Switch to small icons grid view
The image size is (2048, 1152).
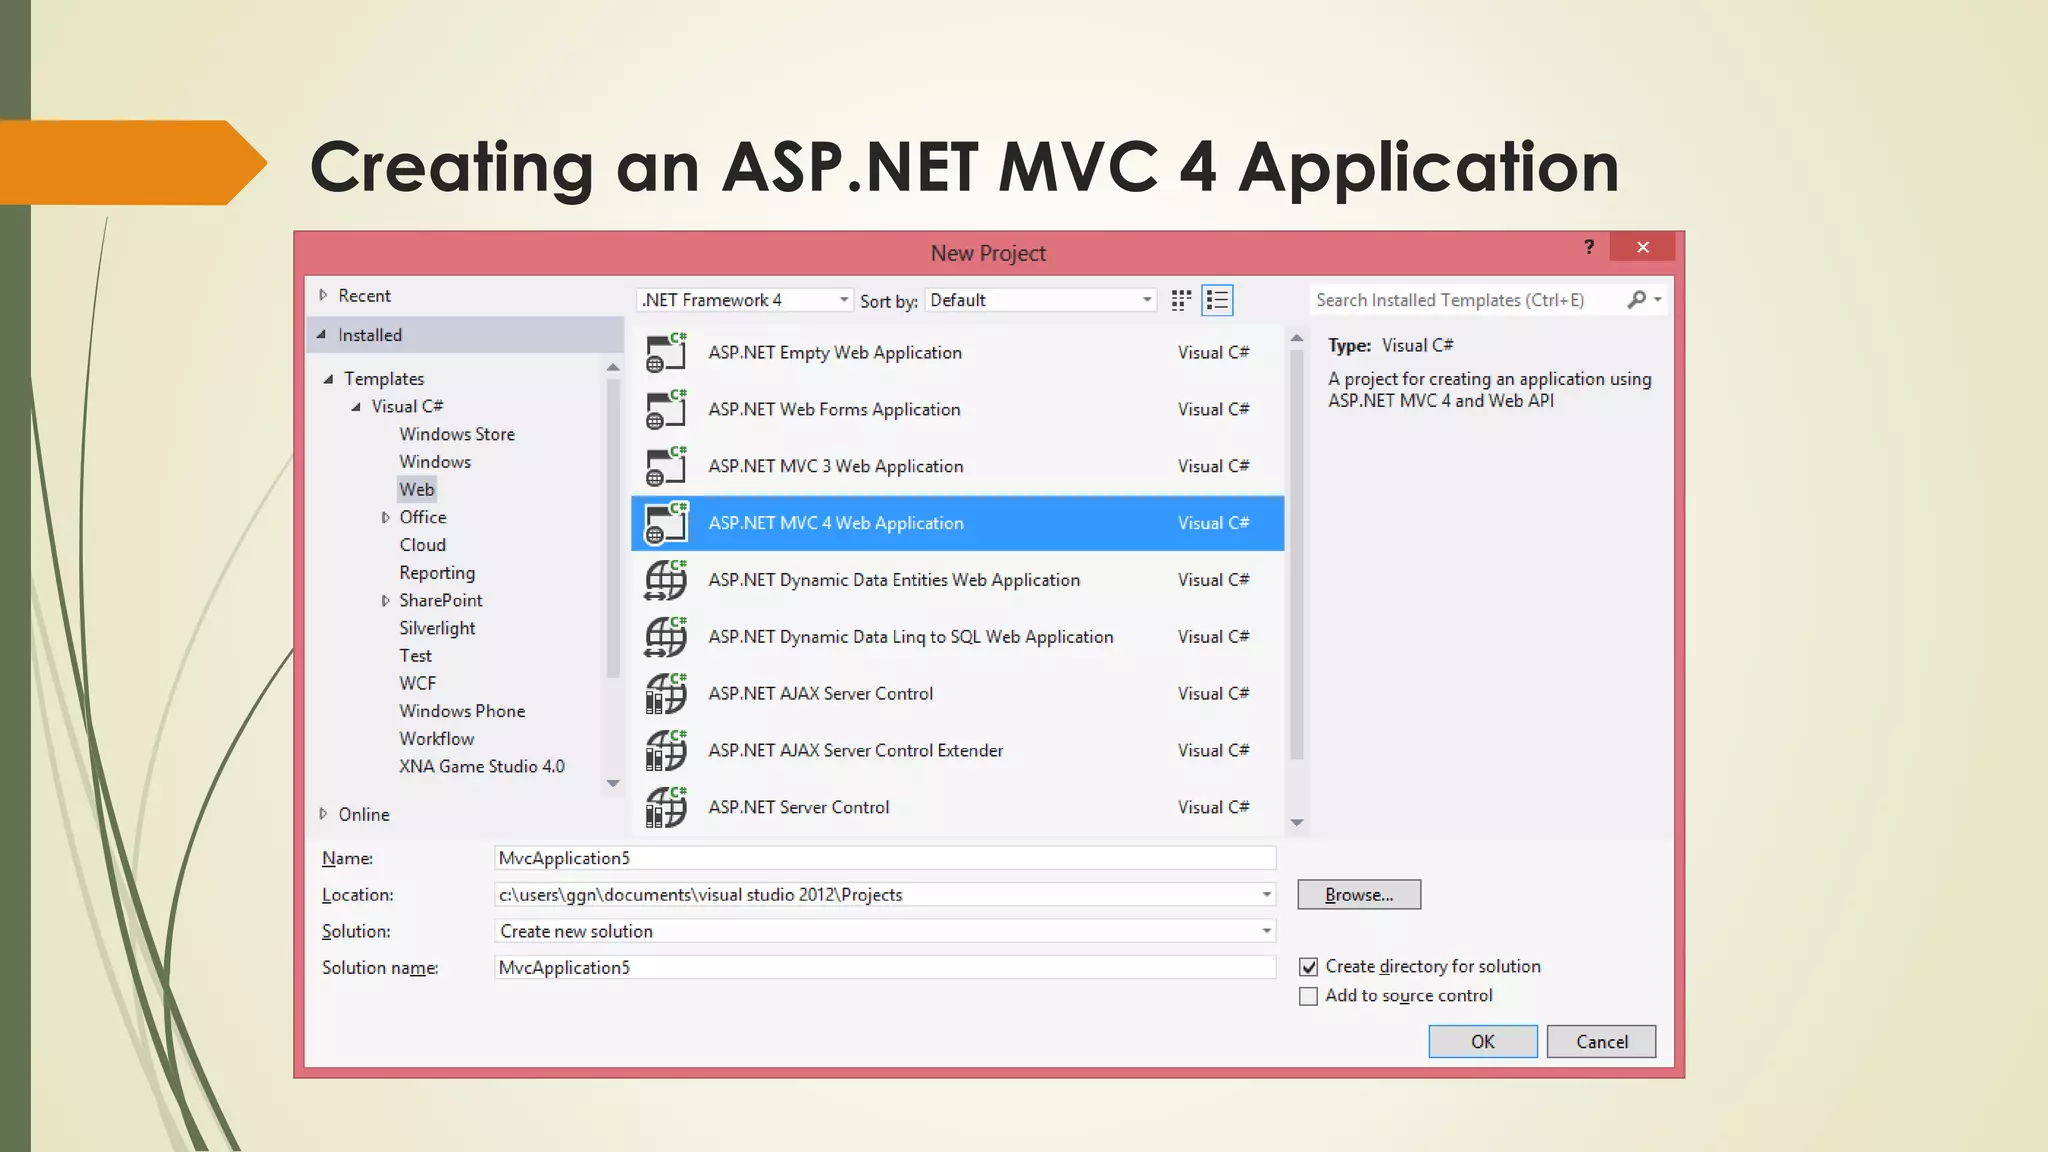tap(1181, 300)
